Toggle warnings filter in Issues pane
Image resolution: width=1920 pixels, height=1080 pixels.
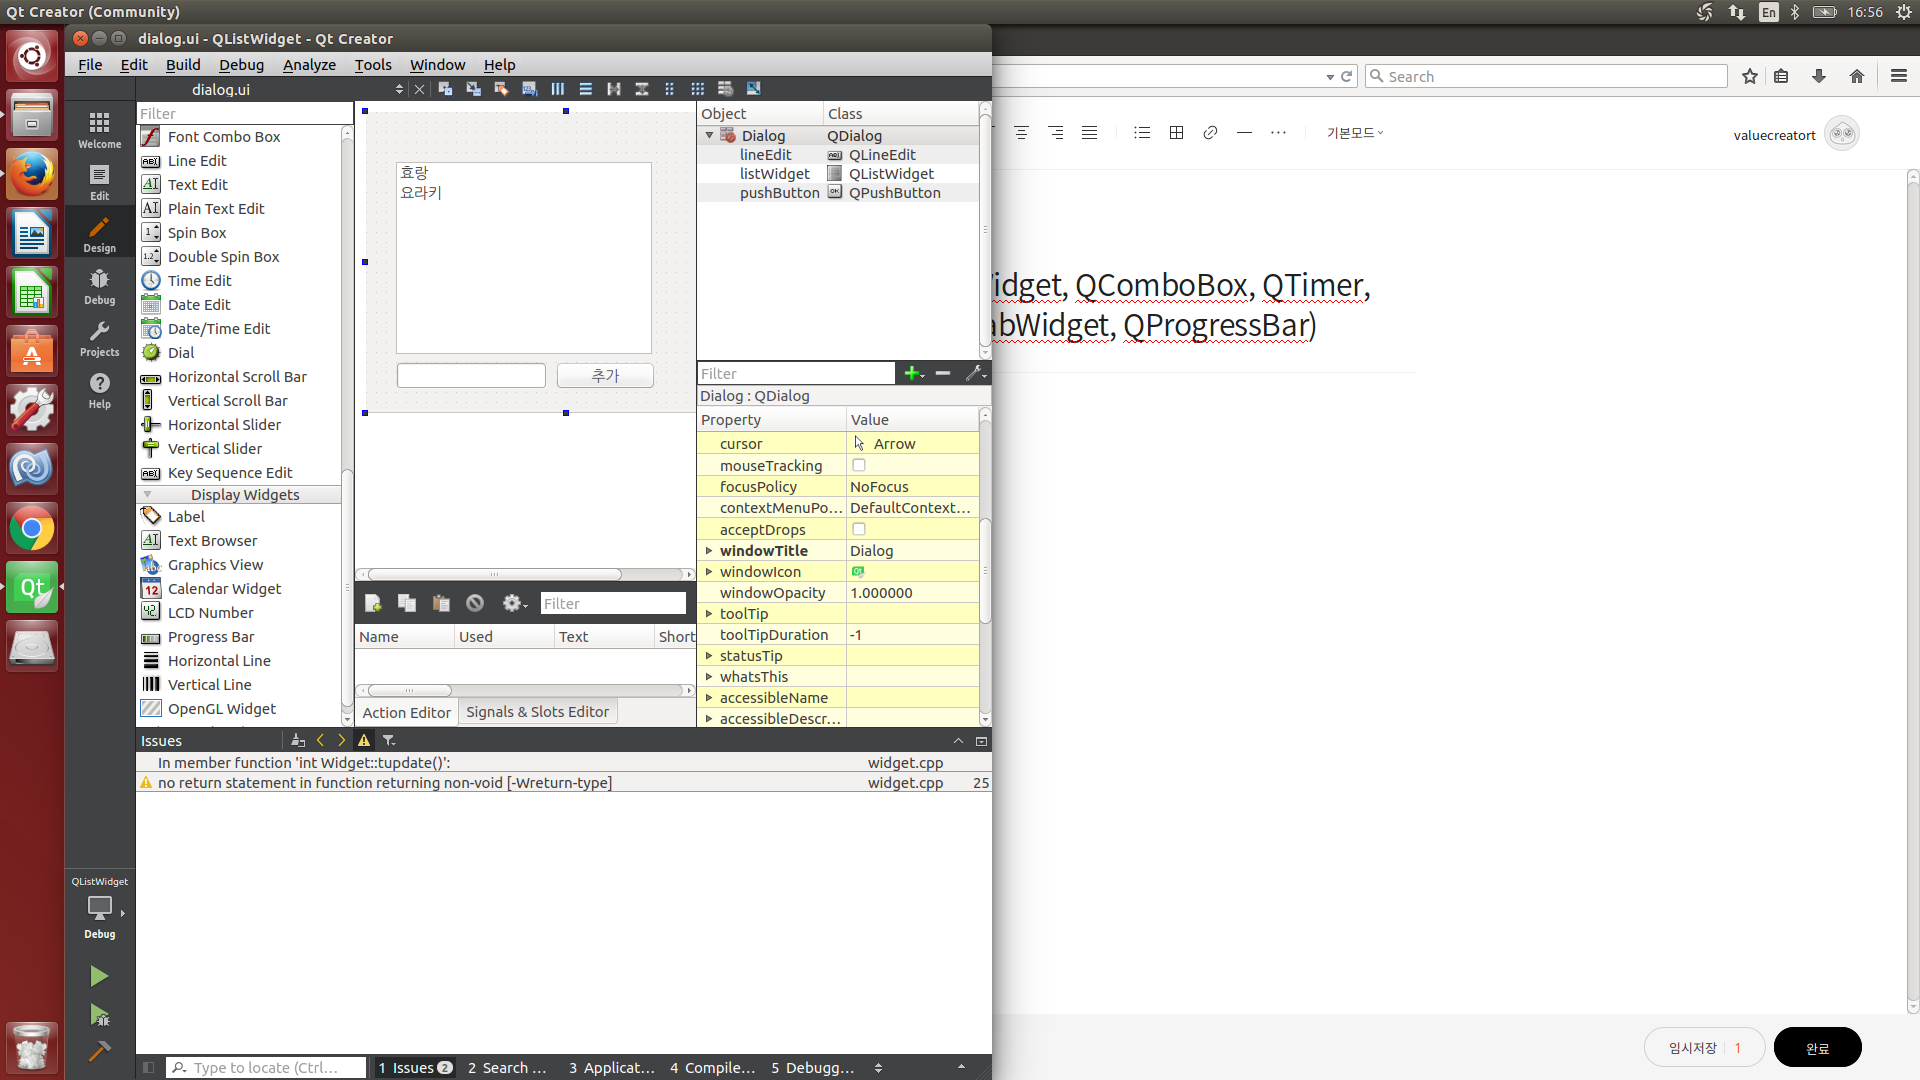(364, 740)
